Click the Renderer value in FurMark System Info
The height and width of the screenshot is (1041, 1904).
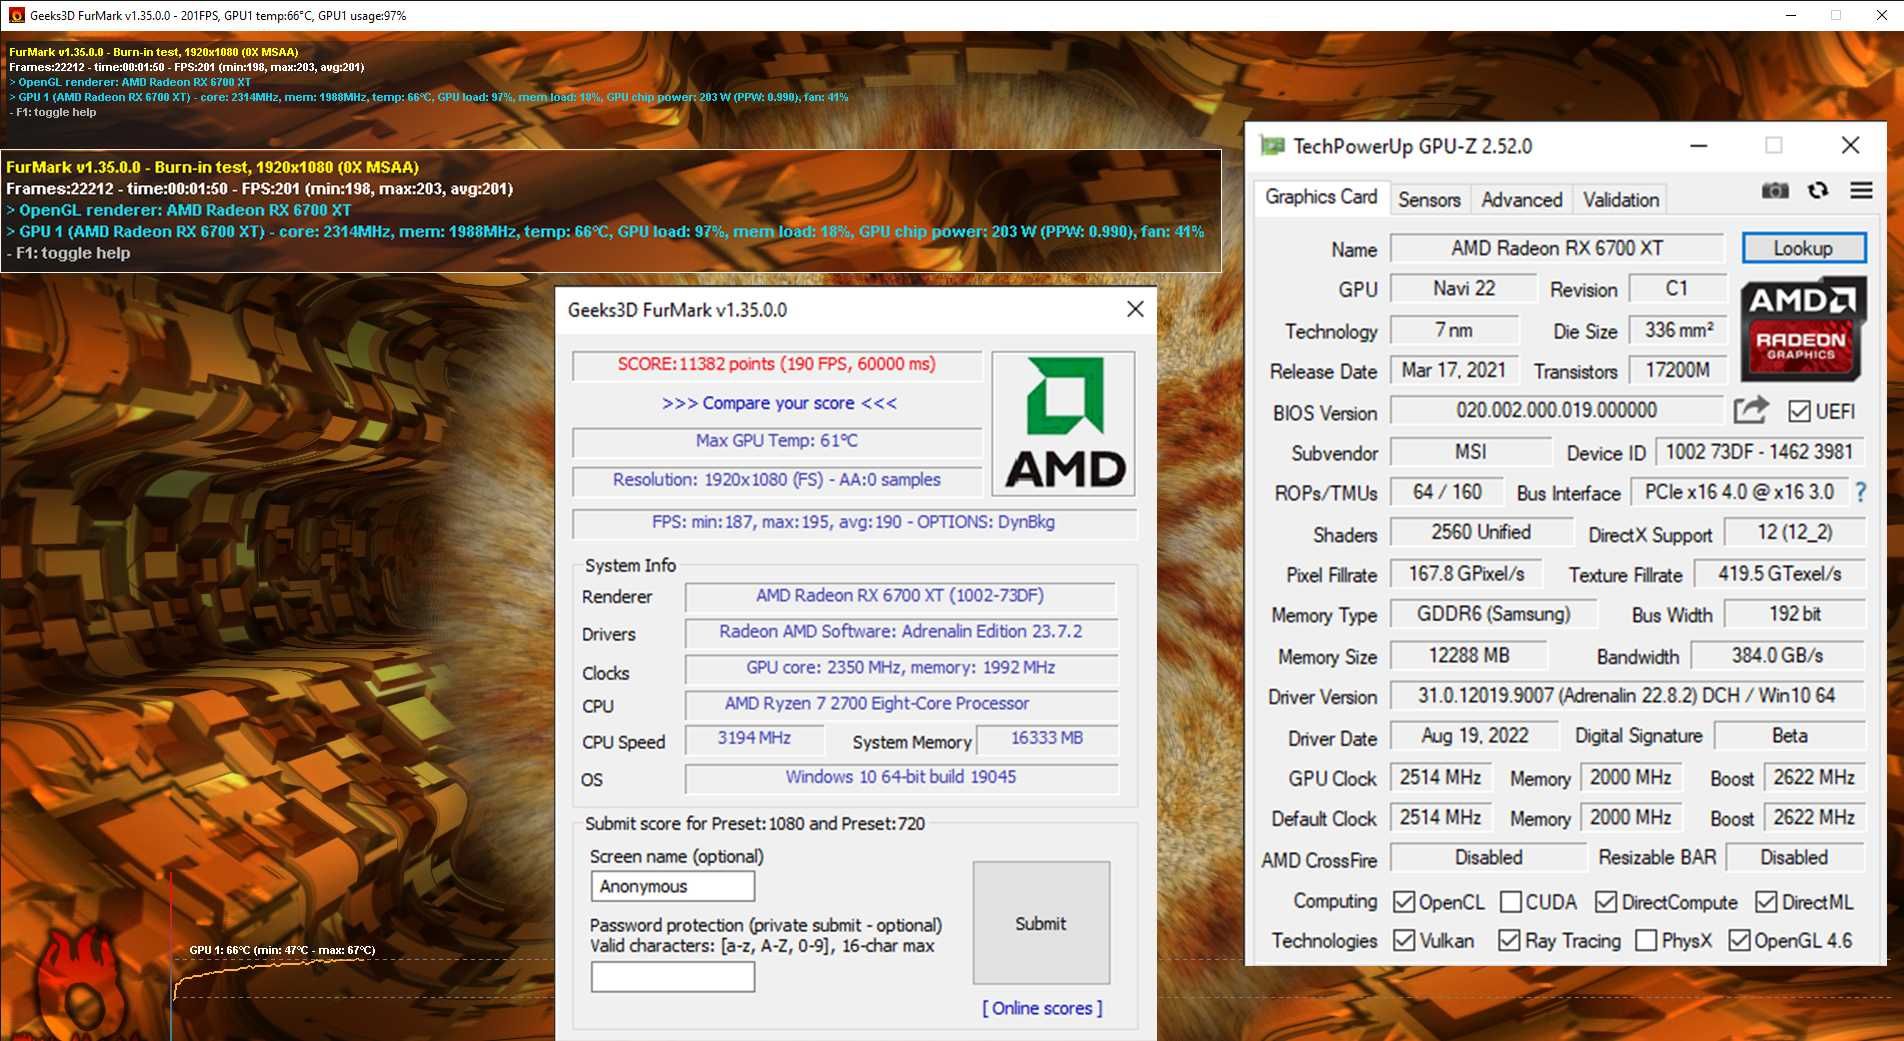point(900,596)
